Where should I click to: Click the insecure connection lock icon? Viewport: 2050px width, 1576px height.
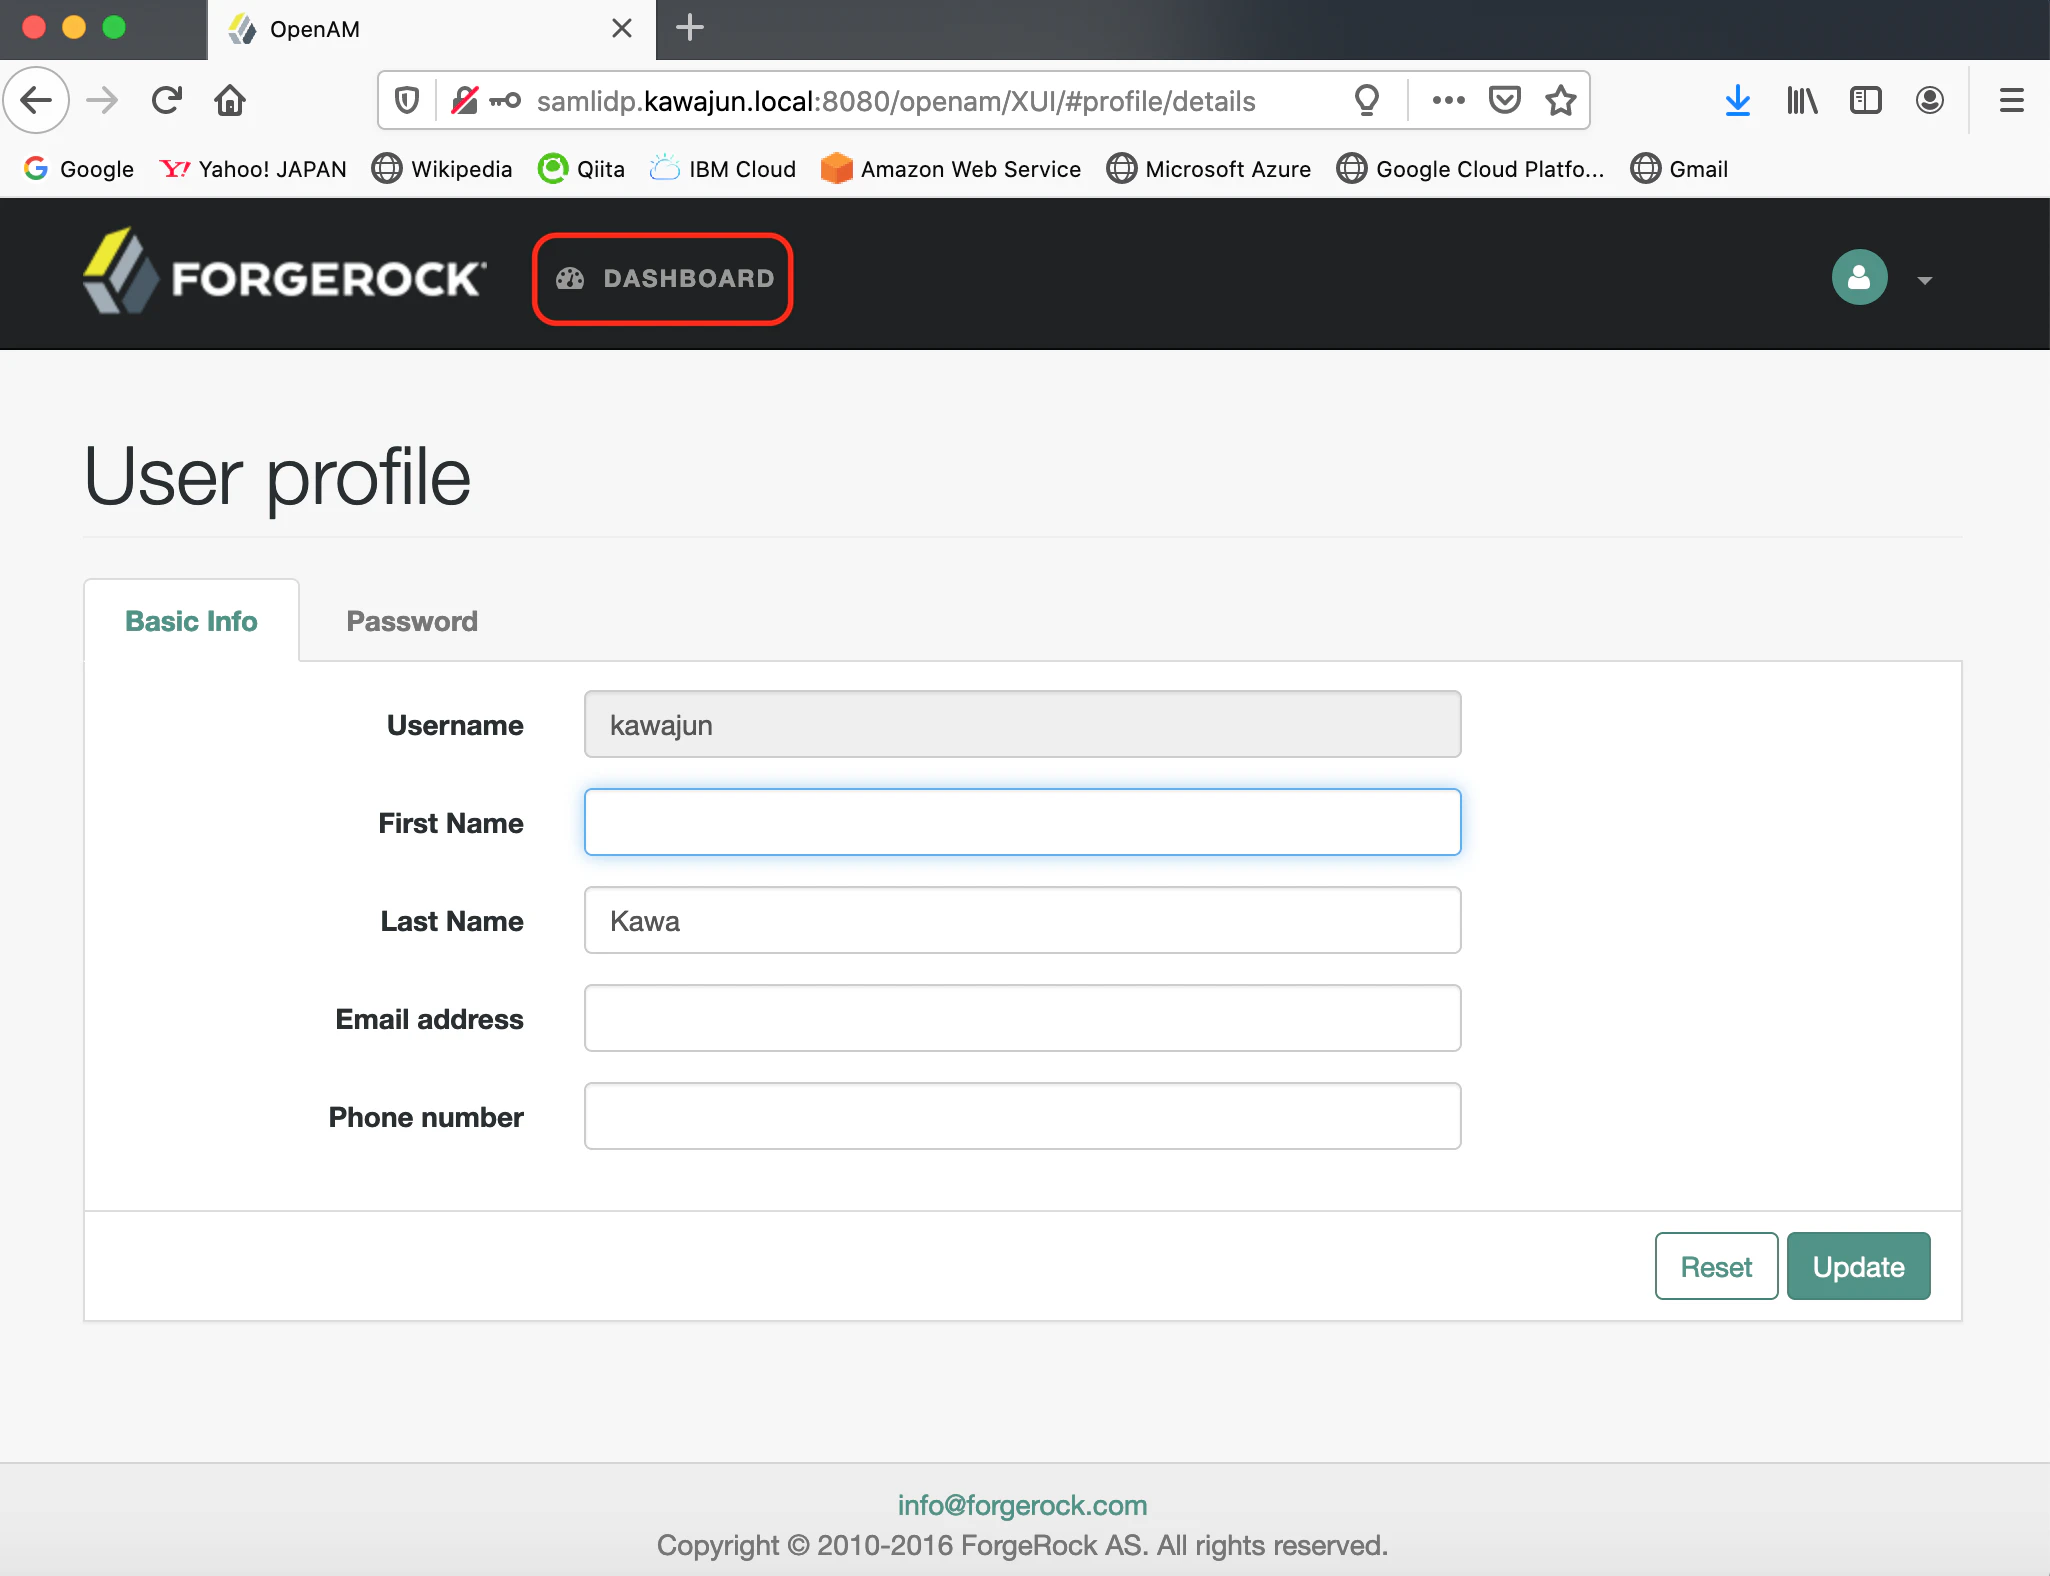coord(464,100)
